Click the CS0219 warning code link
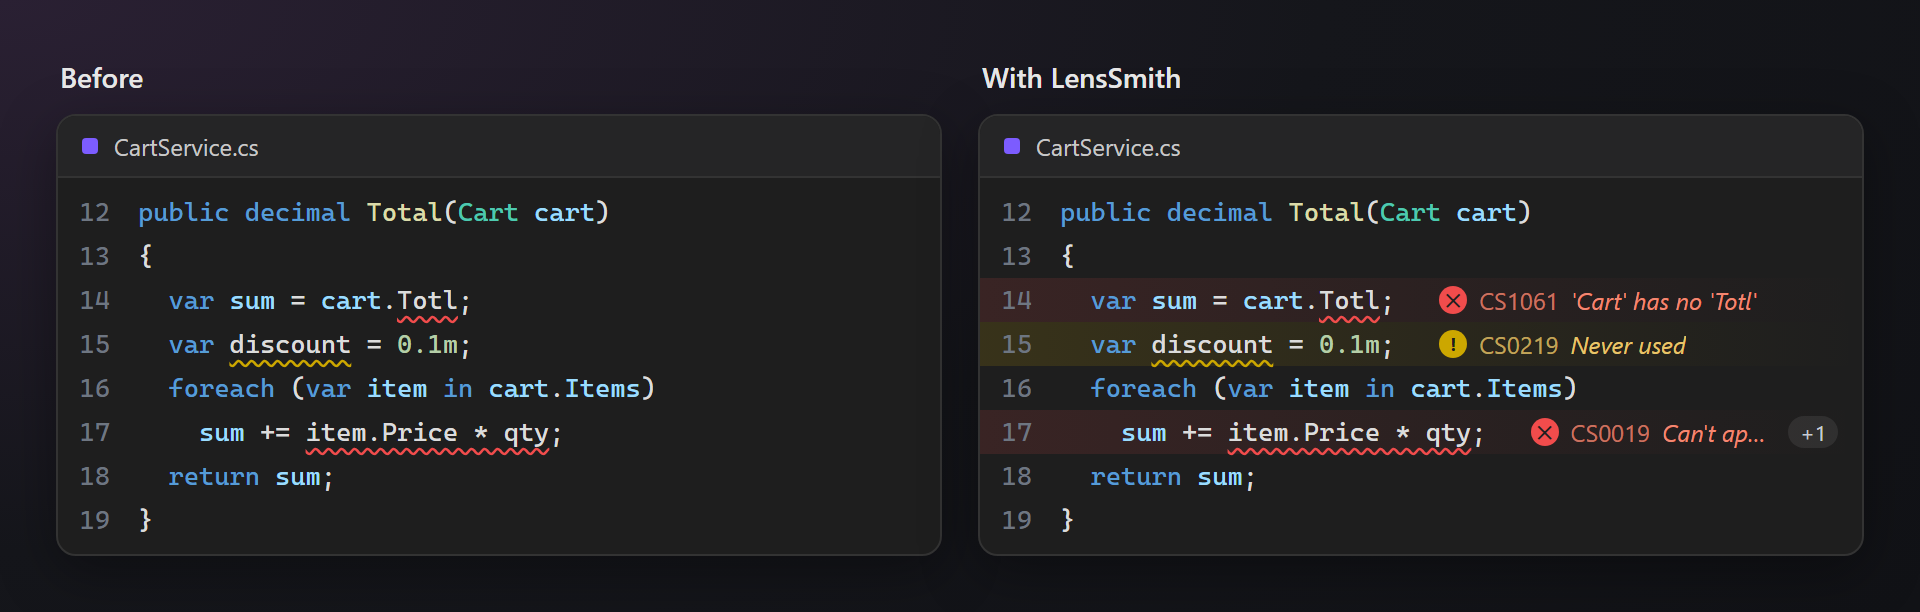Viewport: 1920px width, 612px height. (1518, 346)
